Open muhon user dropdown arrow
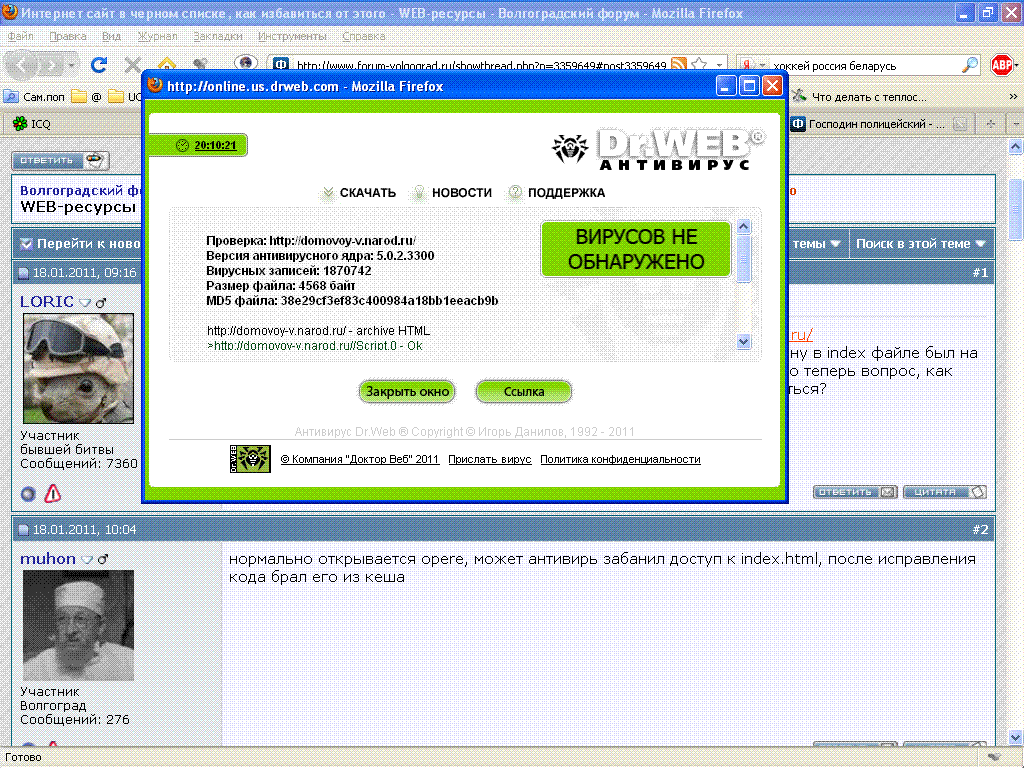The width and height of the screenshot is (1024, 768). 87,560
